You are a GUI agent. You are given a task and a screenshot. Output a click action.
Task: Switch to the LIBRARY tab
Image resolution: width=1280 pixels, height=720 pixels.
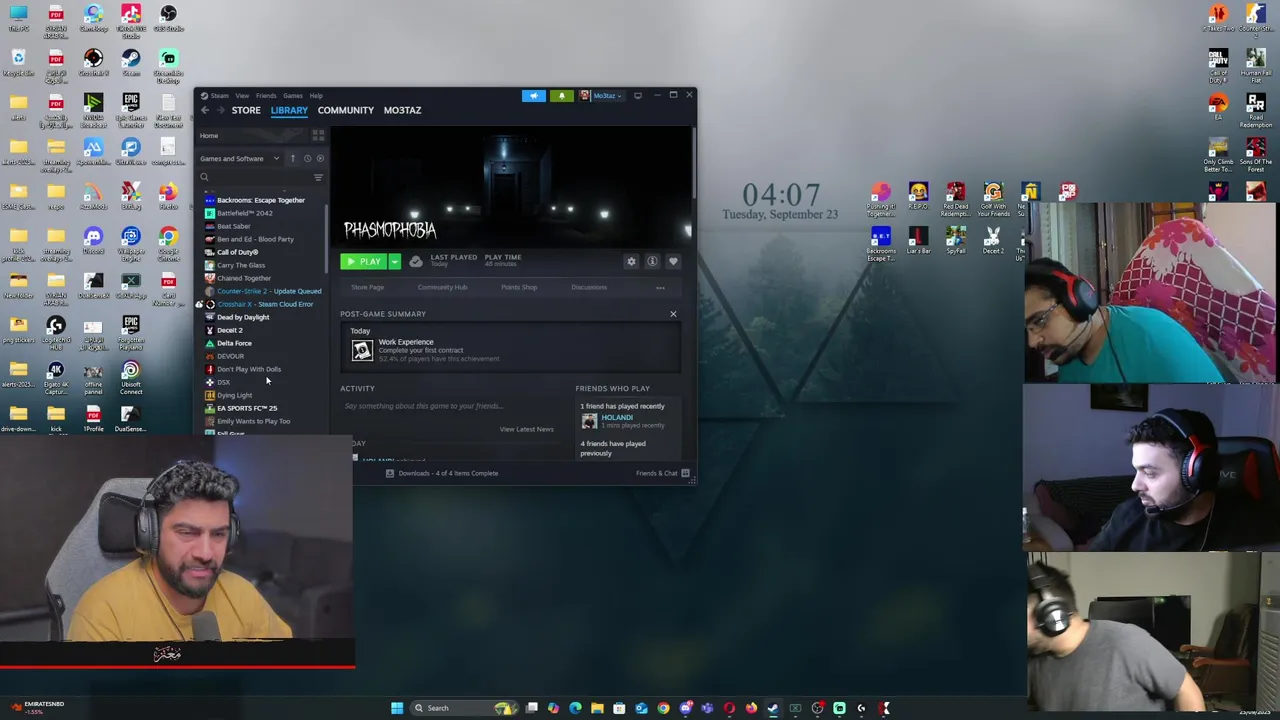[289, 110]
